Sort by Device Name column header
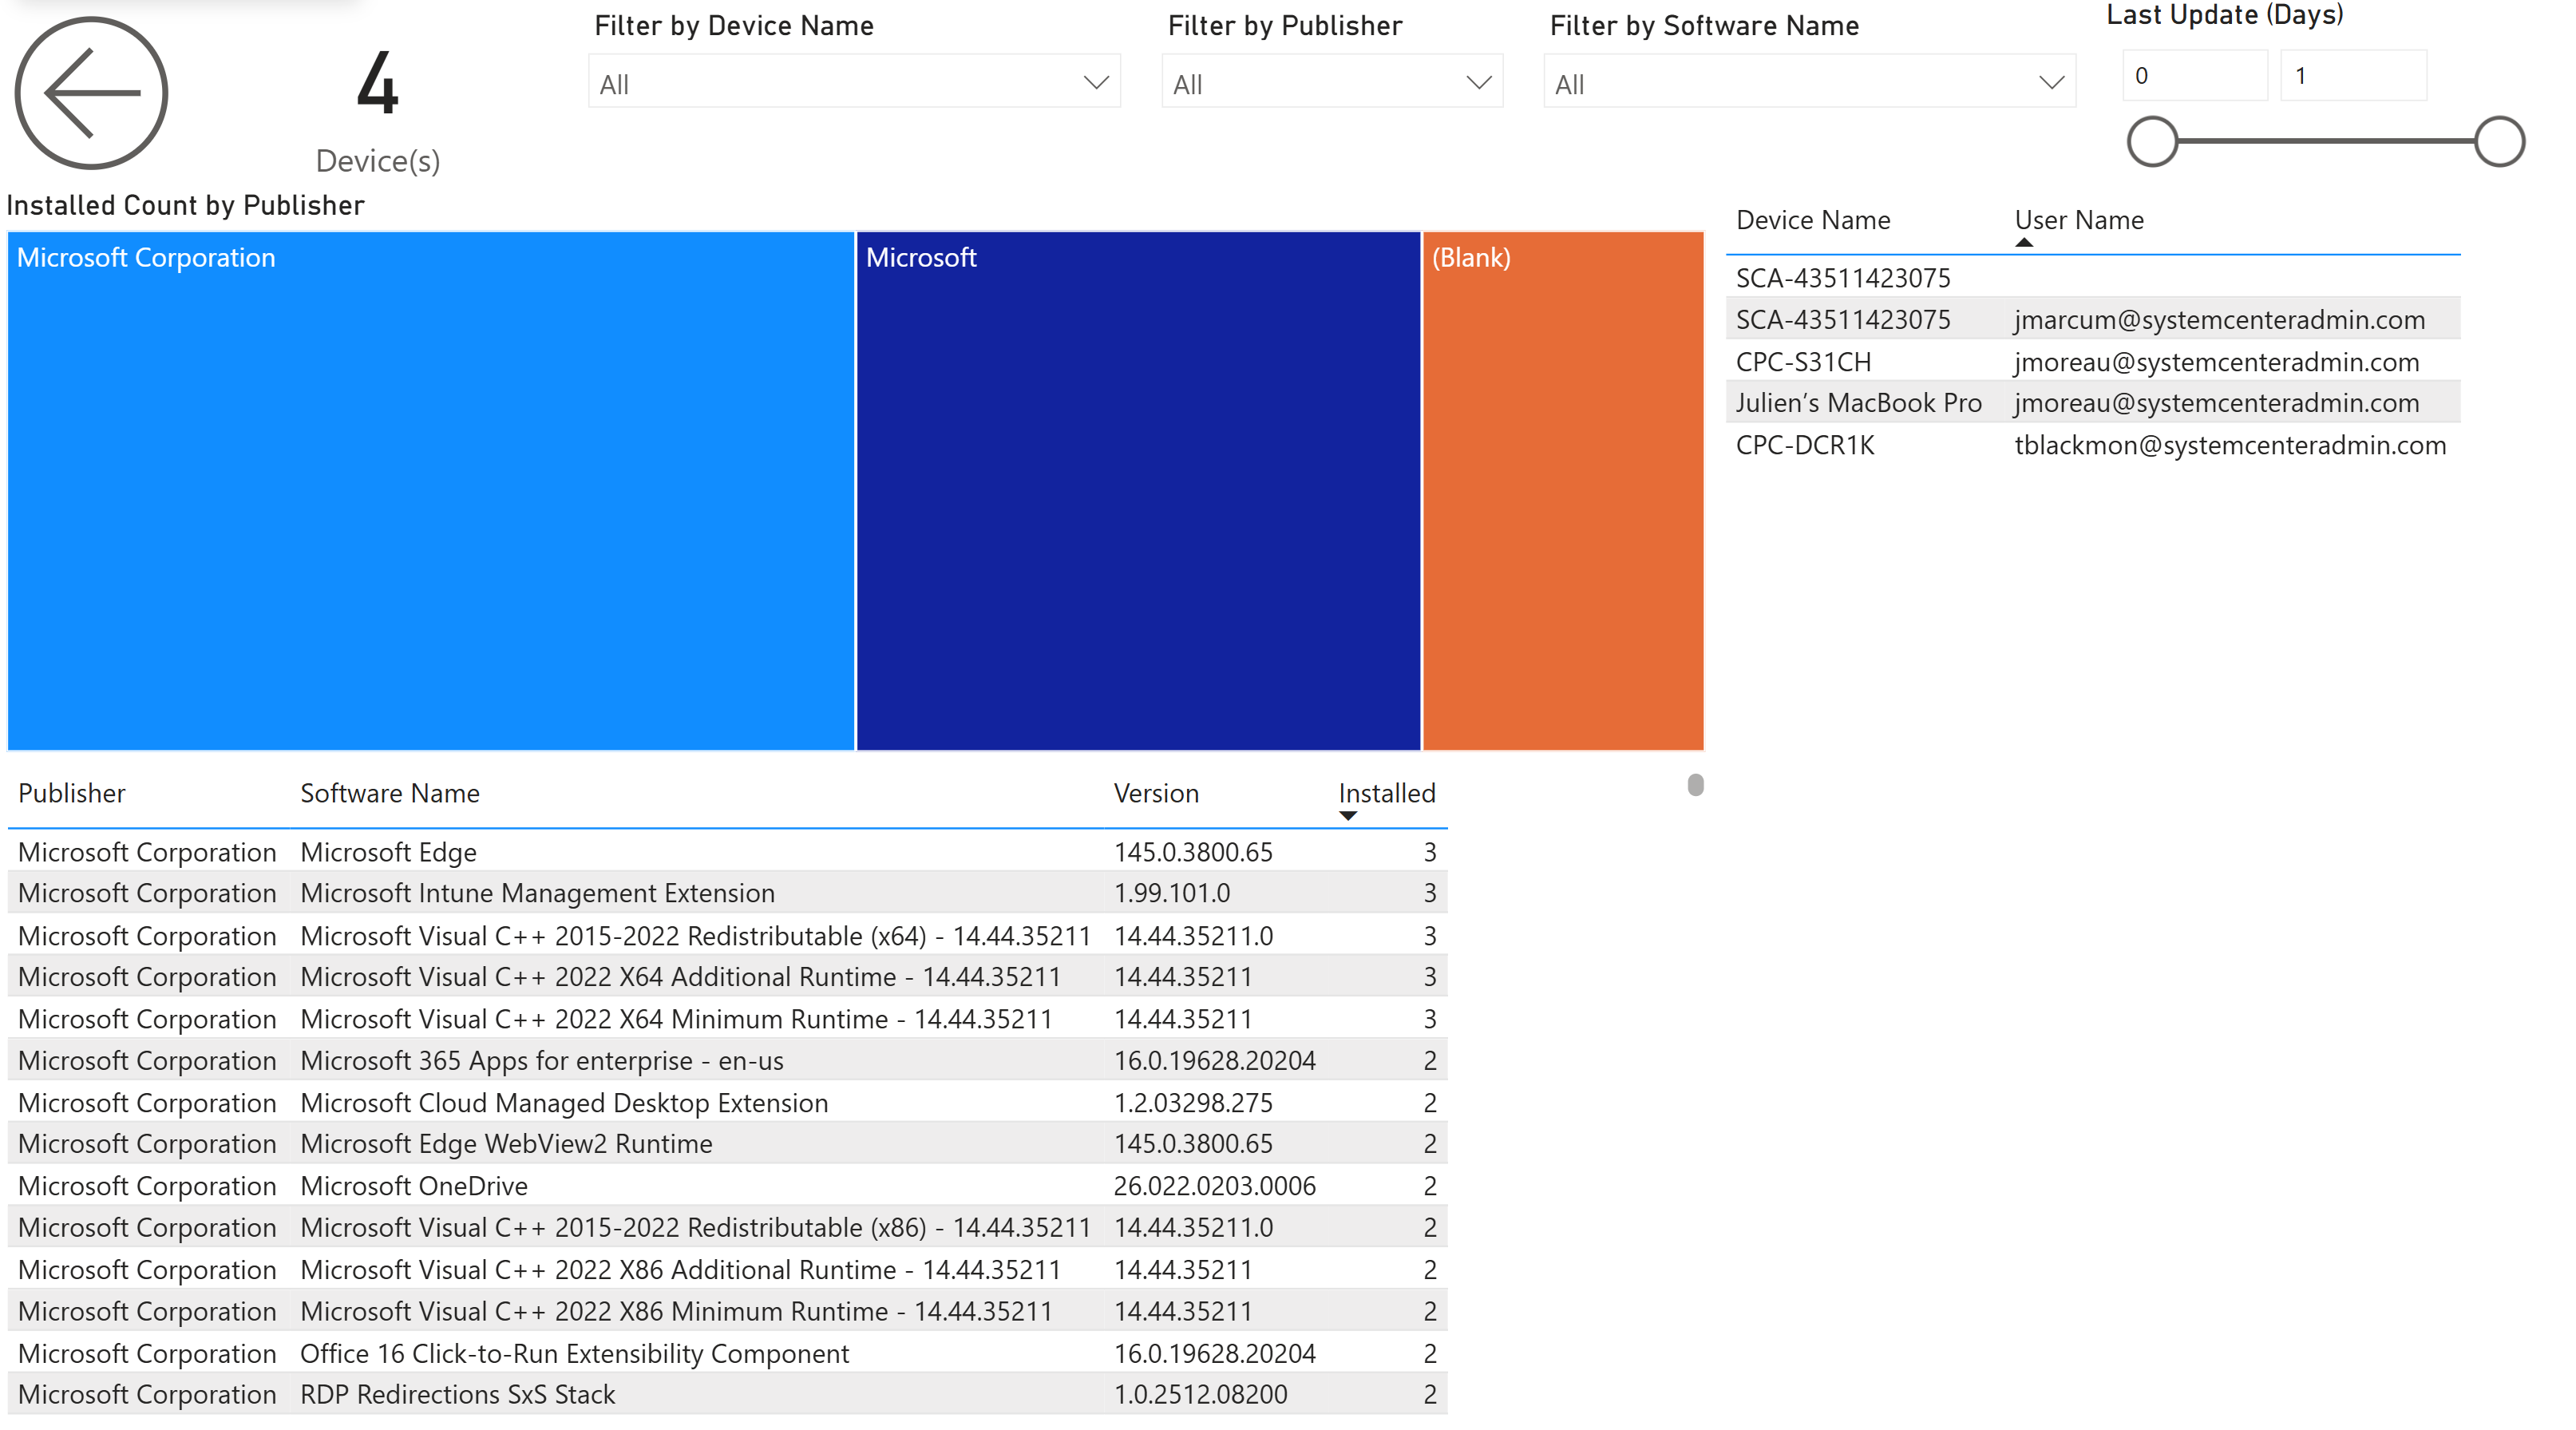 (x=1813, y=221)
